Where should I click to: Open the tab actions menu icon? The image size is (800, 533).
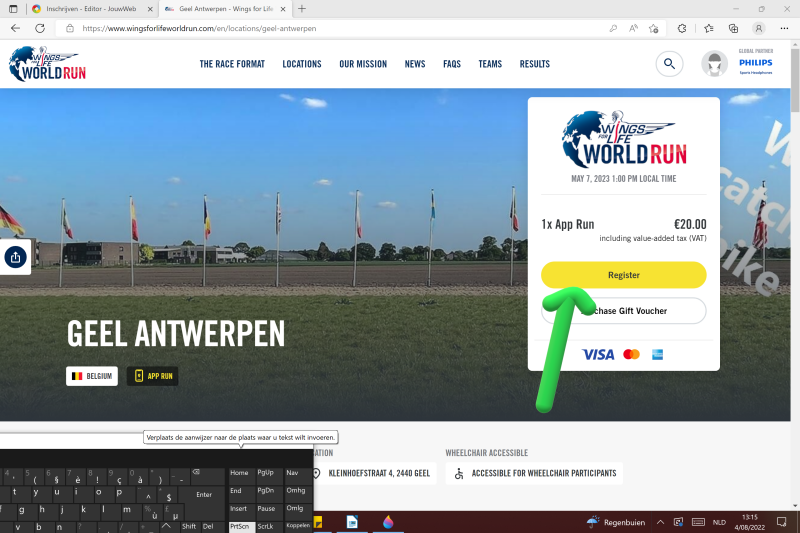click(x=13, y=9)
